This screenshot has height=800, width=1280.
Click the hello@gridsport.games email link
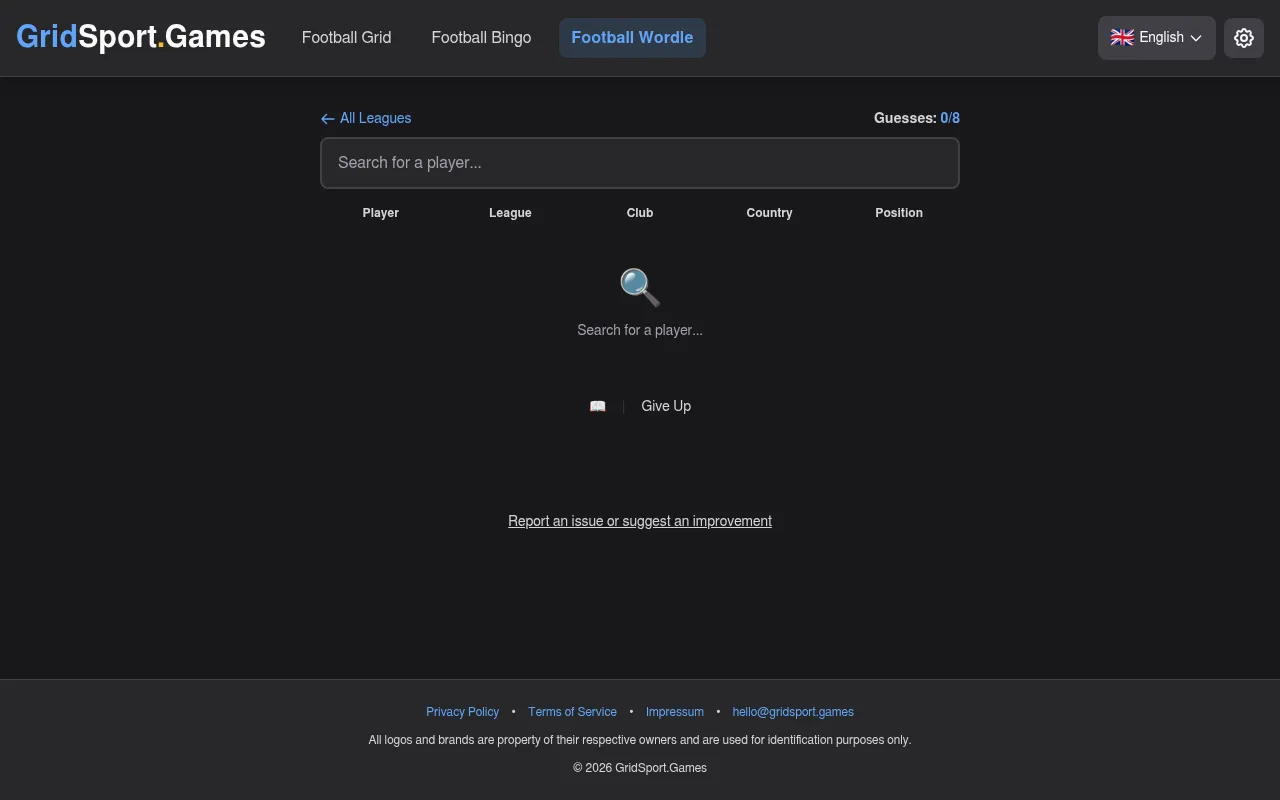pyautogui.click(x=793, y=712)
